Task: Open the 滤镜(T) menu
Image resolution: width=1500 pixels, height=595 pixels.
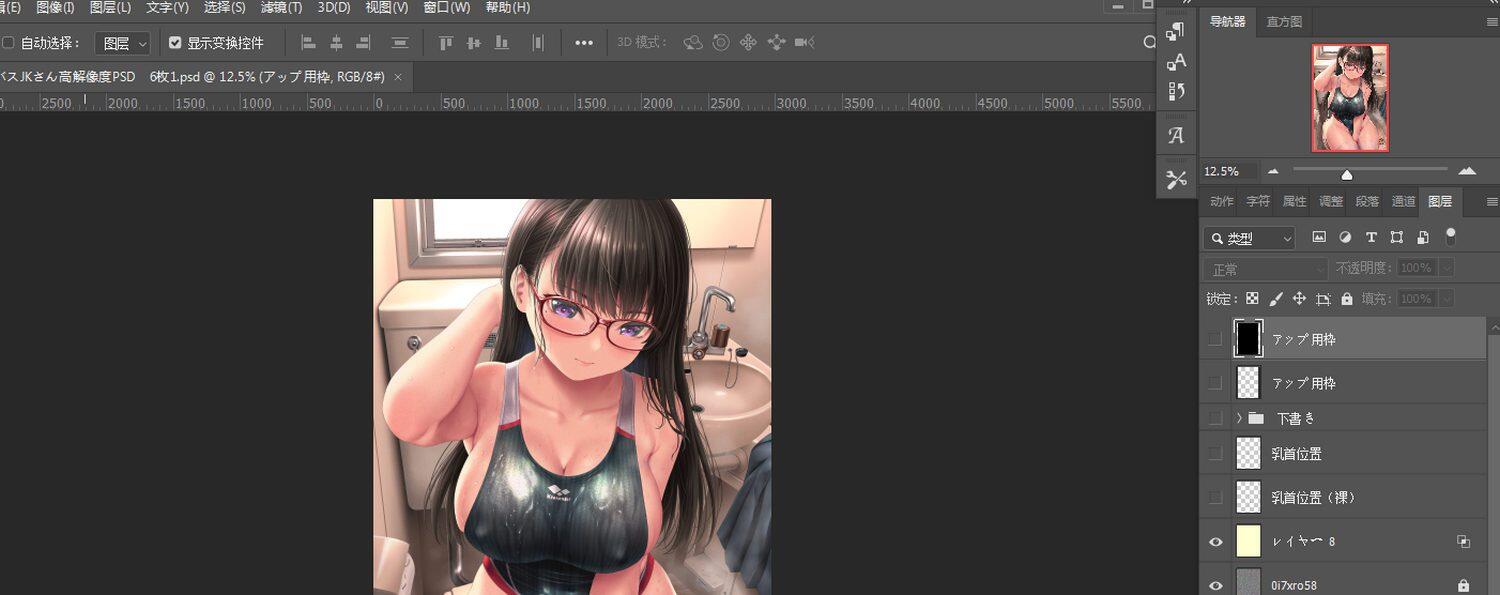Action: point(281,7)
